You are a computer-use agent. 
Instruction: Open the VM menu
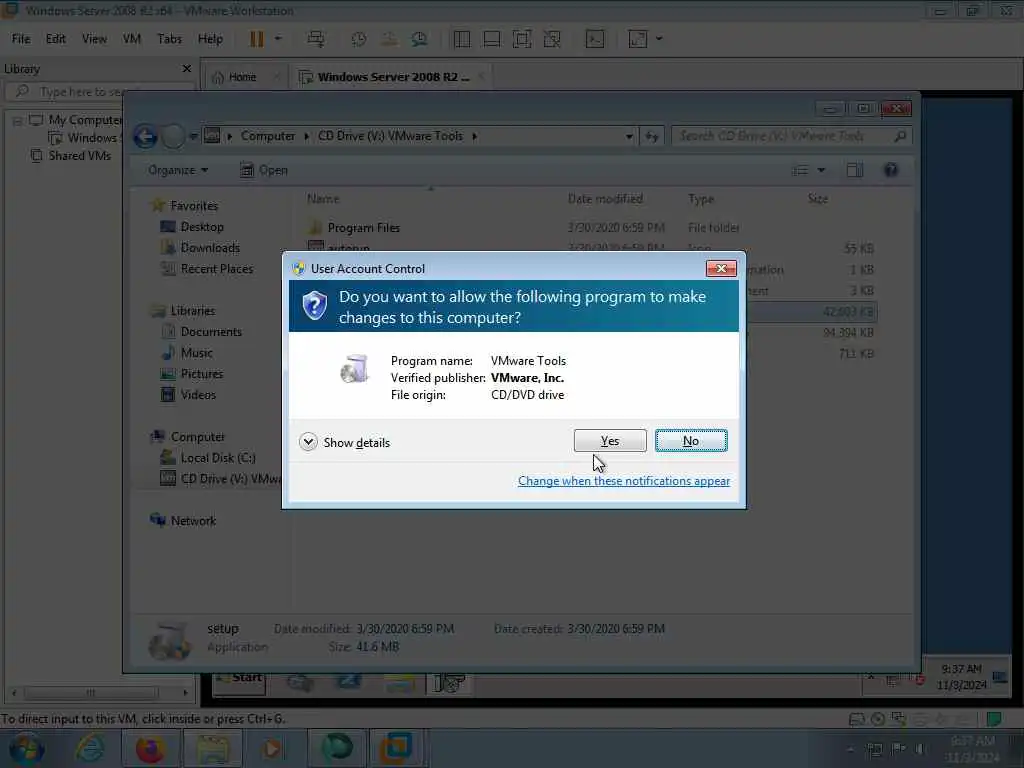(x=131, y=39)
